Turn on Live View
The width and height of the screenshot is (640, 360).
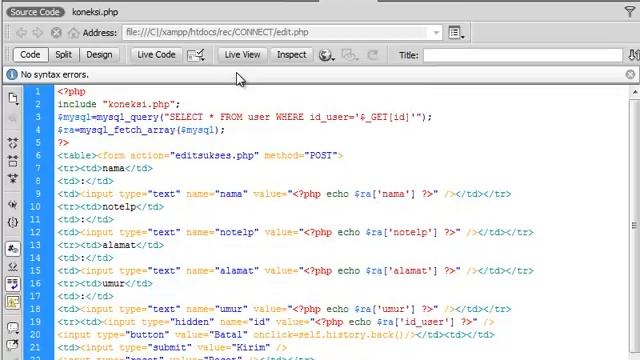242,55
